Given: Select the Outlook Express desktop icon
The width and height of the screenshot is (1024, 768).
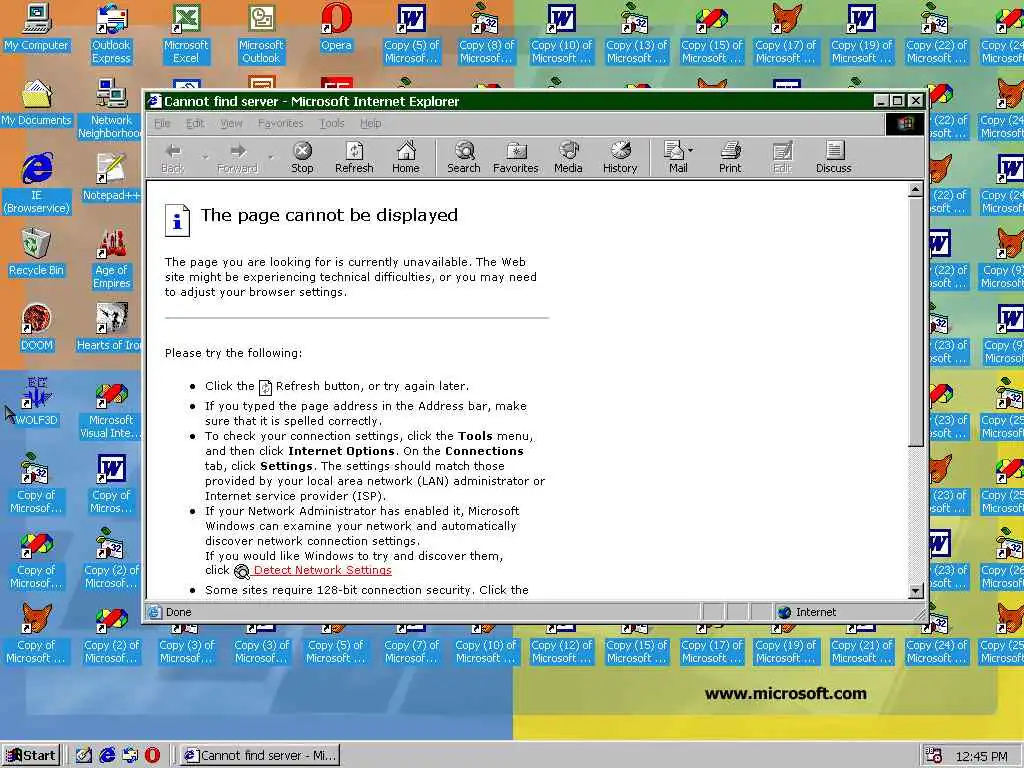Looking at the screenshot, I should coord(111,33).
